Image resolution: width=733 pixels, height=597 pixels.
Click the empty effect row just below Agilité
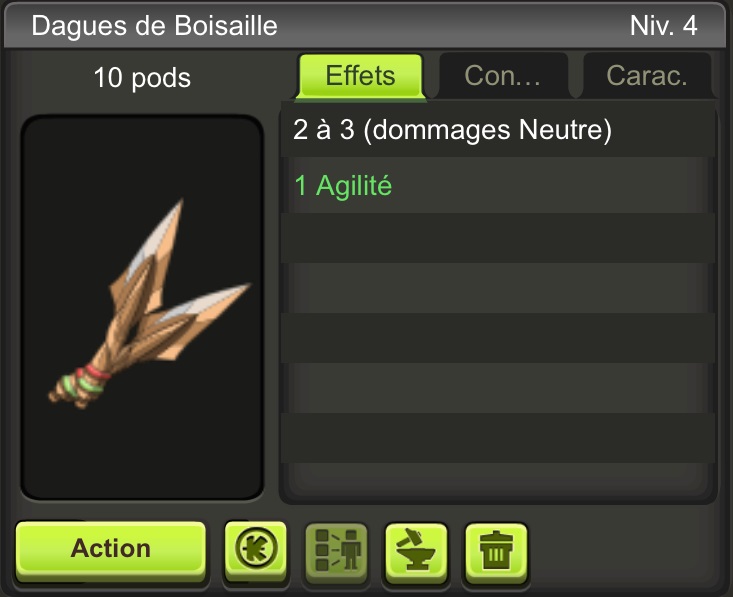(498, 237)
